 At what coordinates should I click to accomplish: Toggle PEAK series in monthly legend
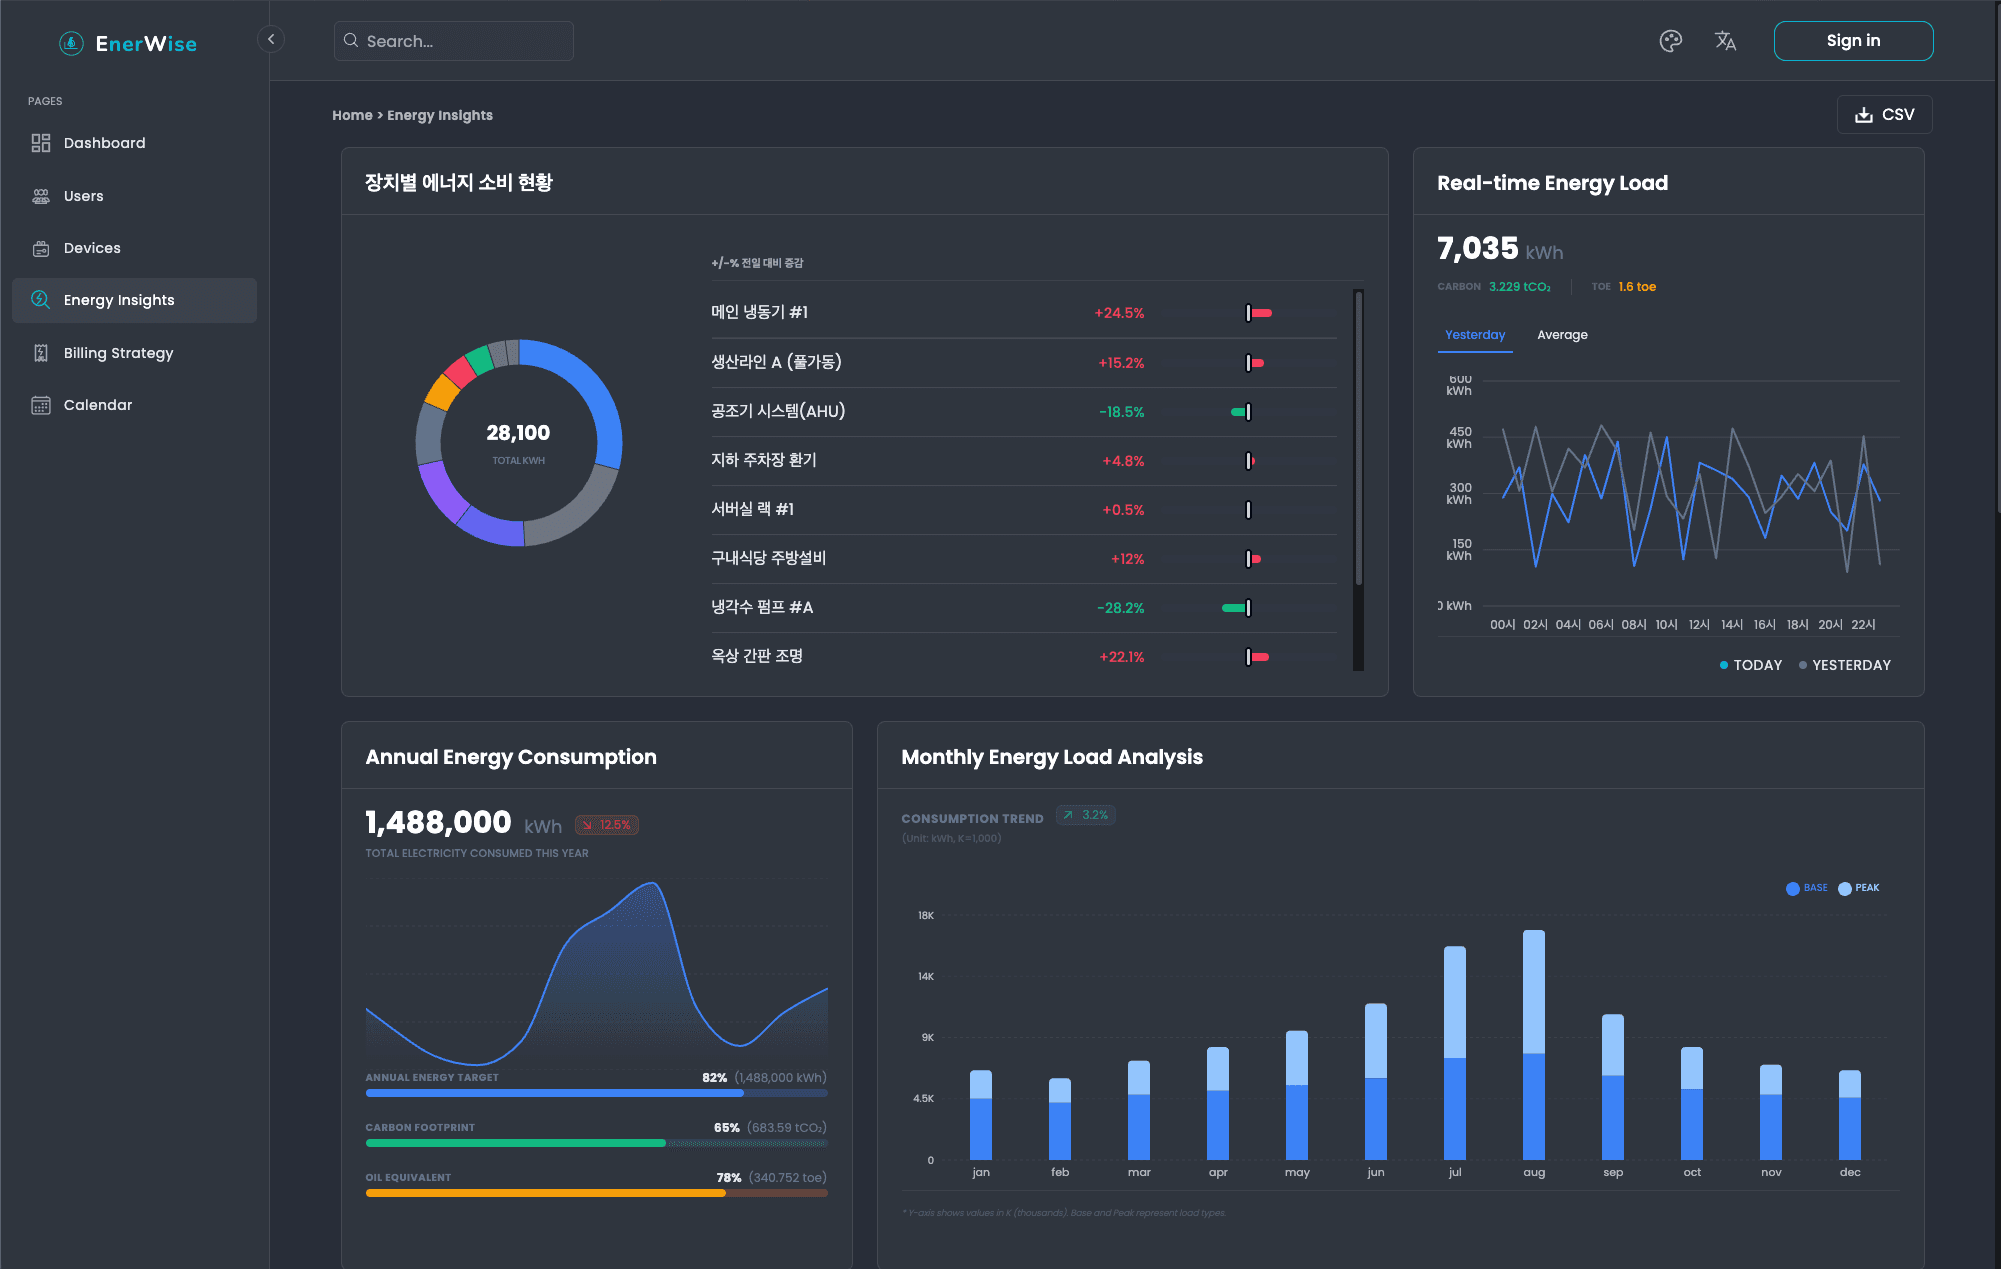[x=1858, y=888]
